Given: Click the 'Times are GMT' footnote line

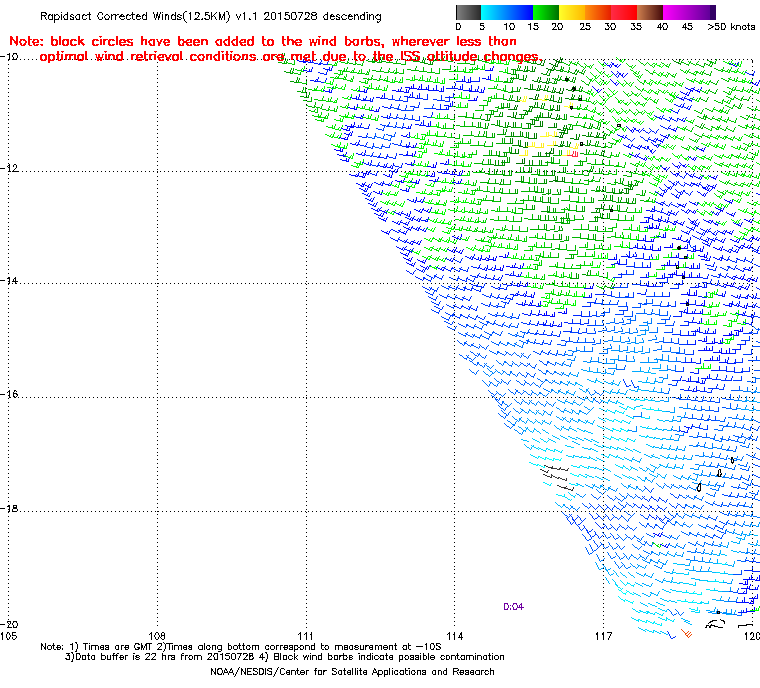Looking at the screenshot, I should coord(241,647).
